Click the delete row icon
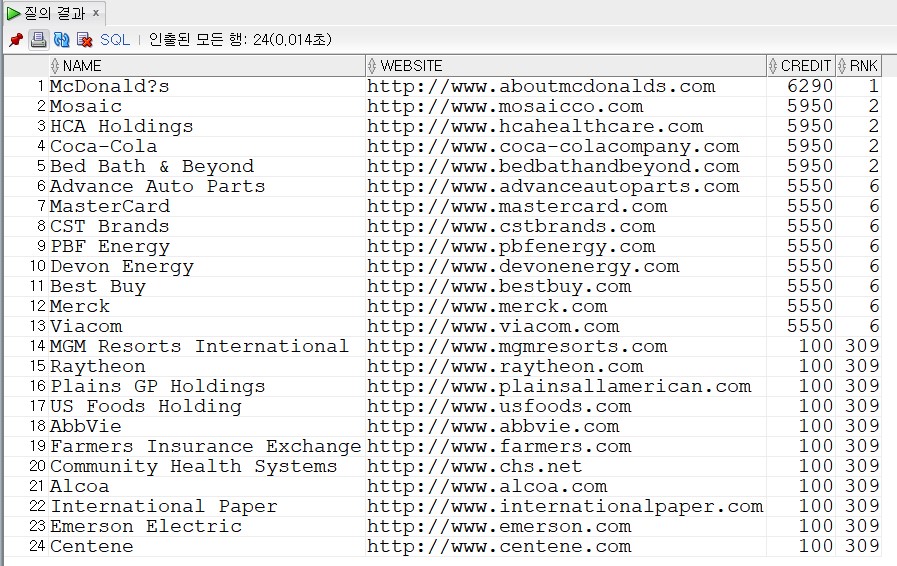This screenshot has width=897, height=566. point(84,39)
